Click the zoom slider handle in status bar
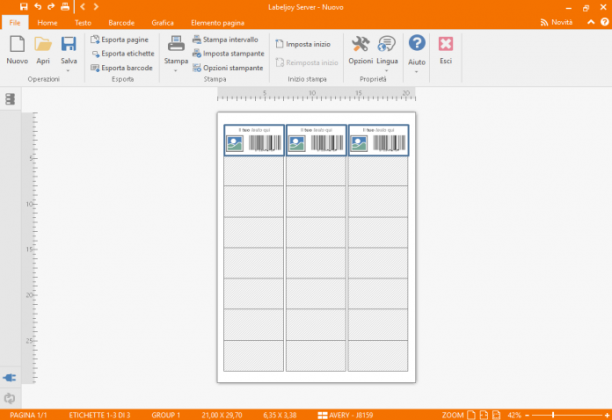 [553, 415]
